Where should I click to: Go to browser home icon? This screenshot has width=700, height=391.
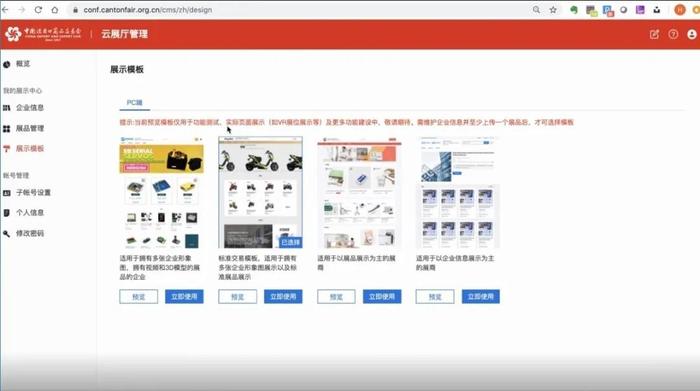[x=54, y=9]
